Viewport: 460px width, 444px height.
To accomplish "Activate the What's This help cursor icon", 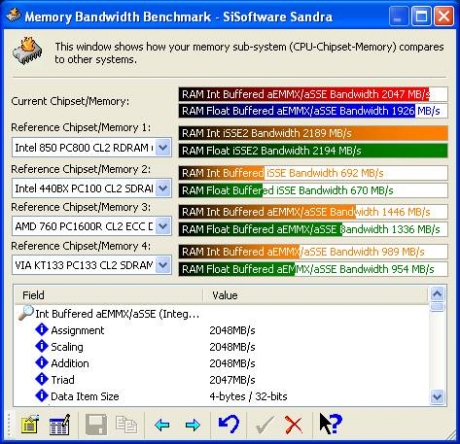I will pos(330,423).
